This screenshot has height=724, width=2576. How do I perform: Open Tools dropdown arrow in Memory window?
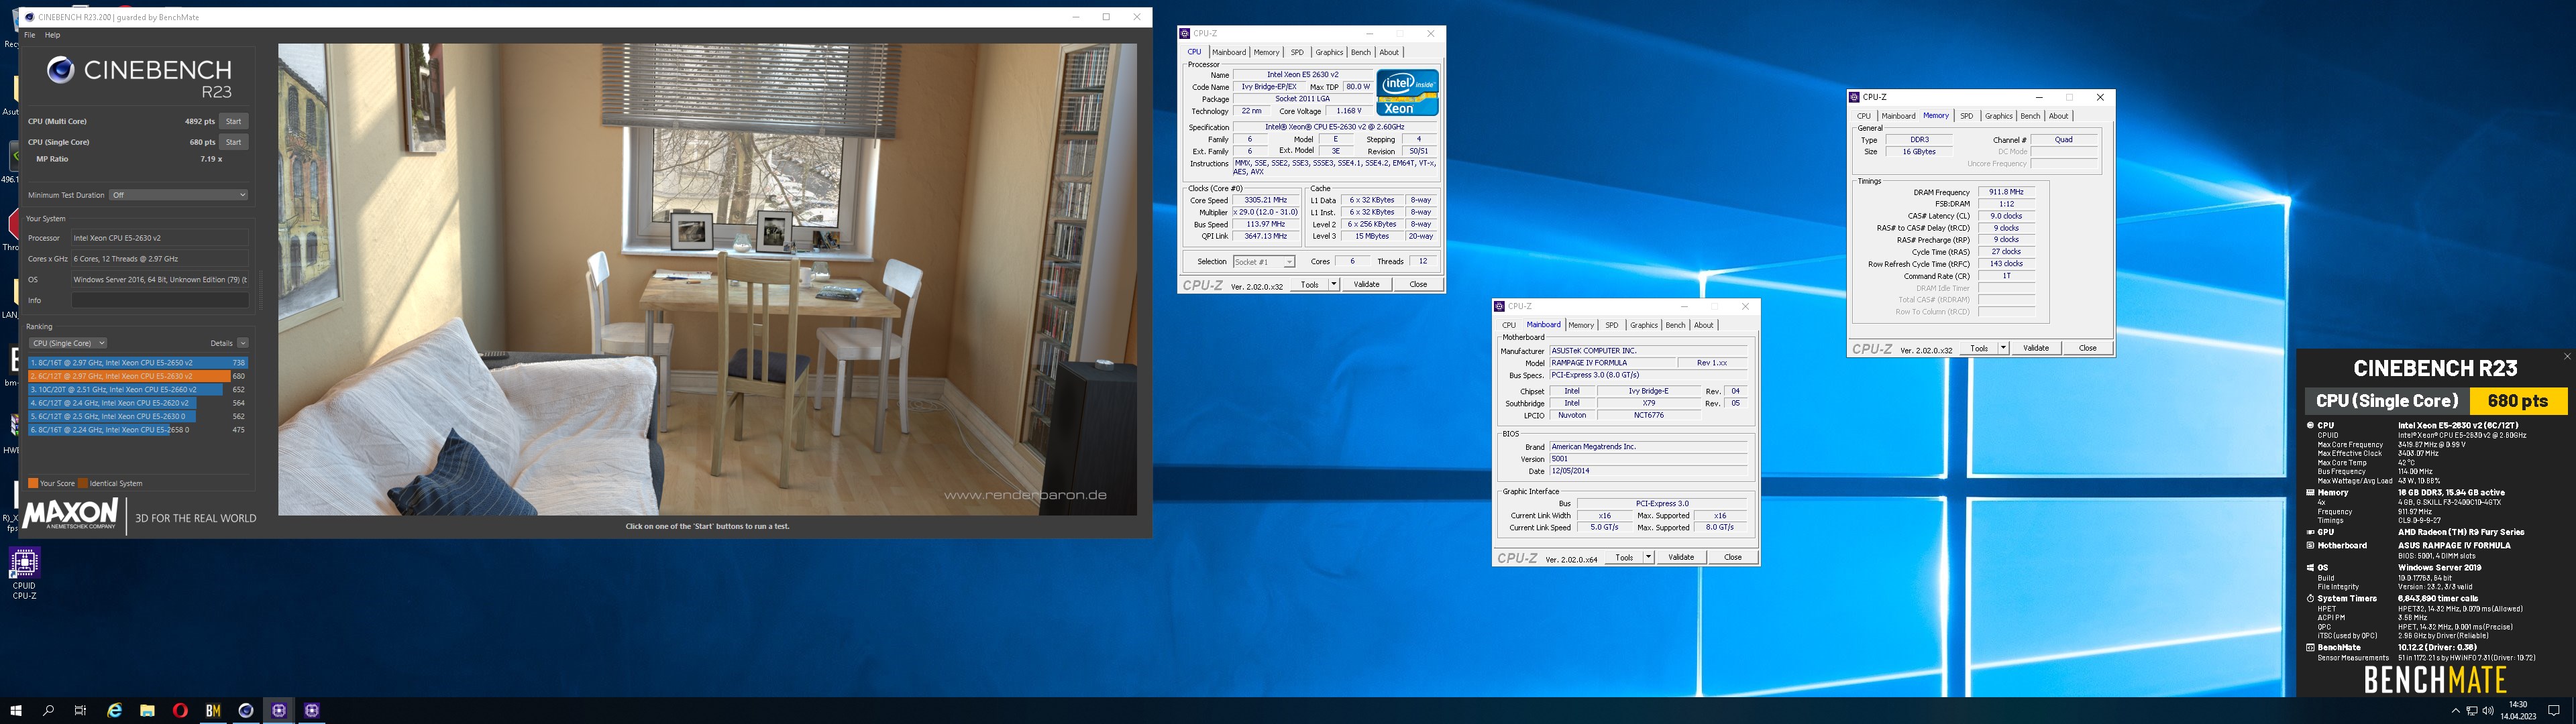(x=2003, y=348)
